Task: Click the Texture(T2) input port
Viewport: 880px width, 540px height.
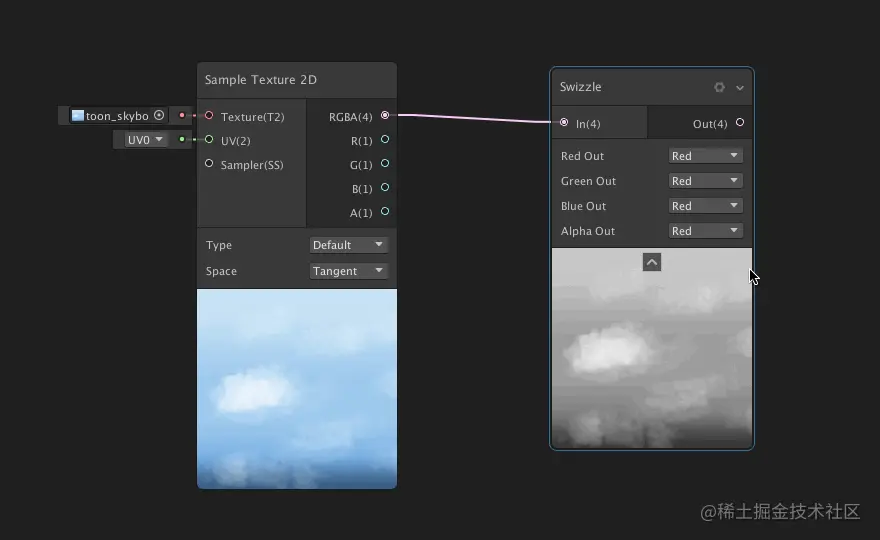Action: (209, 115)
